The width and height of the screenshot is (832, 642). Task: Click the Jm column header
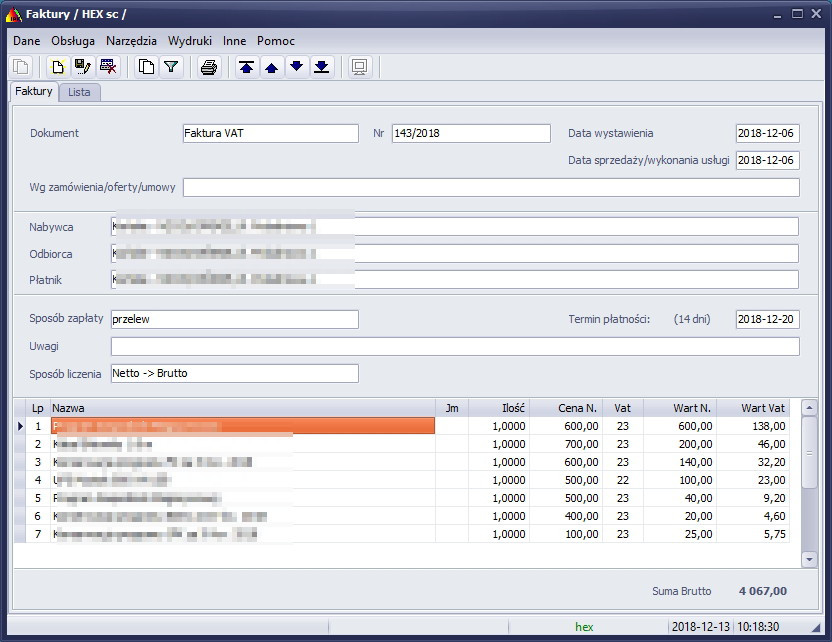(x=452, y=408)
